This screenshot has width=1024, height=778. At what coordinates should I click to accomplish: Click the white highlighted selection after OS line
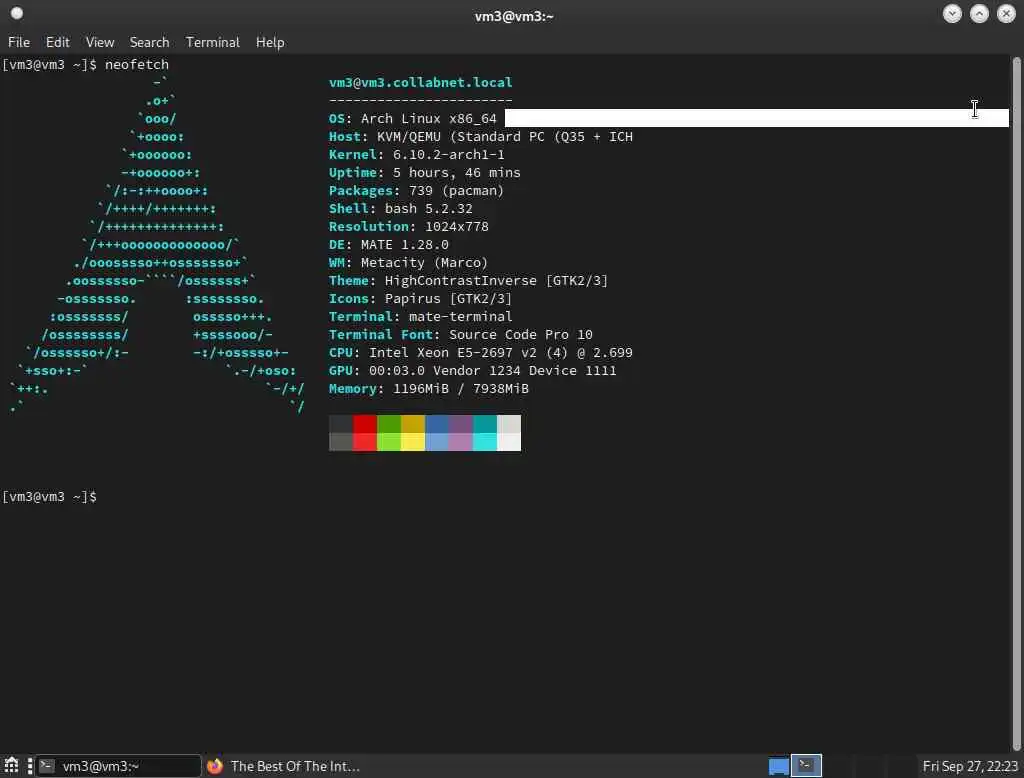[x=757, y=118]
